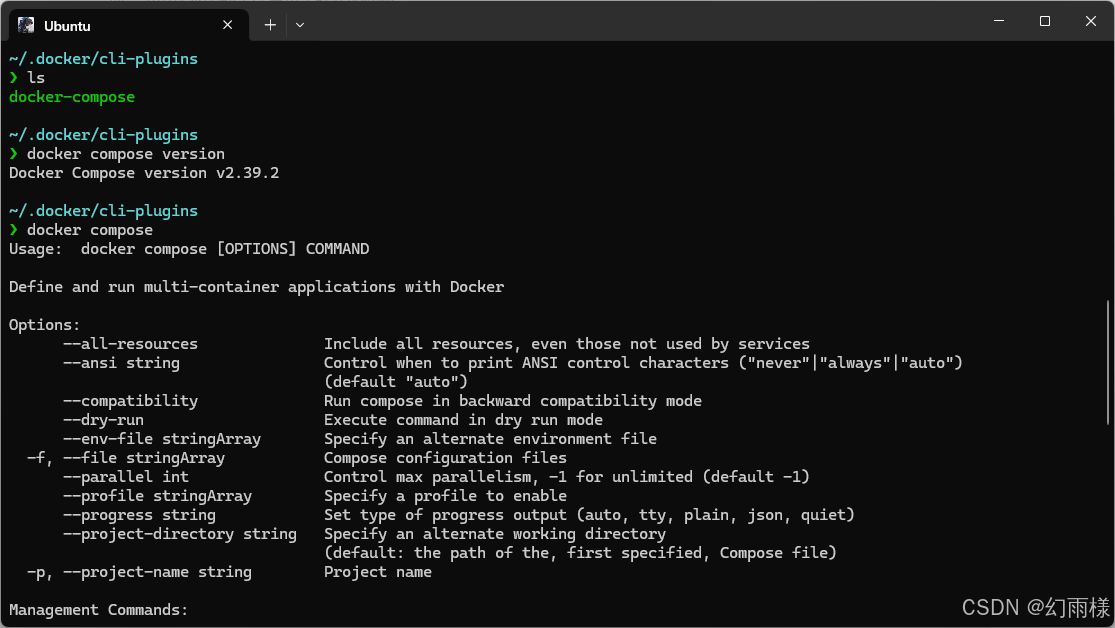The height and width of the screenshot is (628, 1115).
Task: Click the --ansi string option
Action: point(121,363)
